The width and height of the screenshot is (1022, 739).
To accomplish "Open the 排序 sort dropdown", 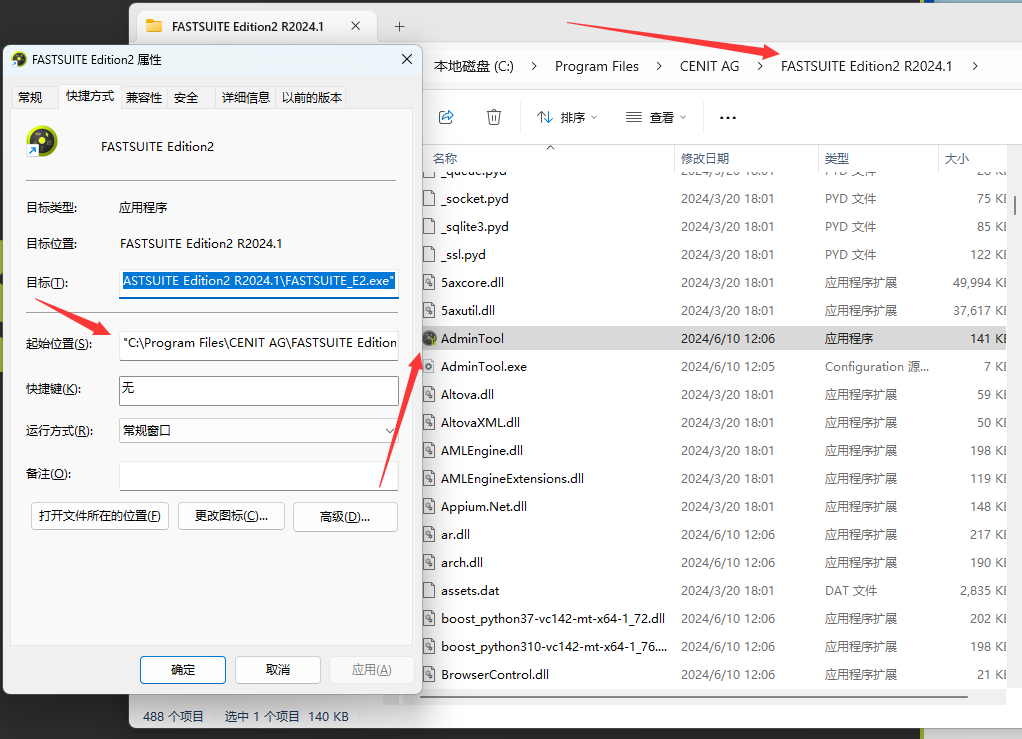I will click(x=567, y=117).
